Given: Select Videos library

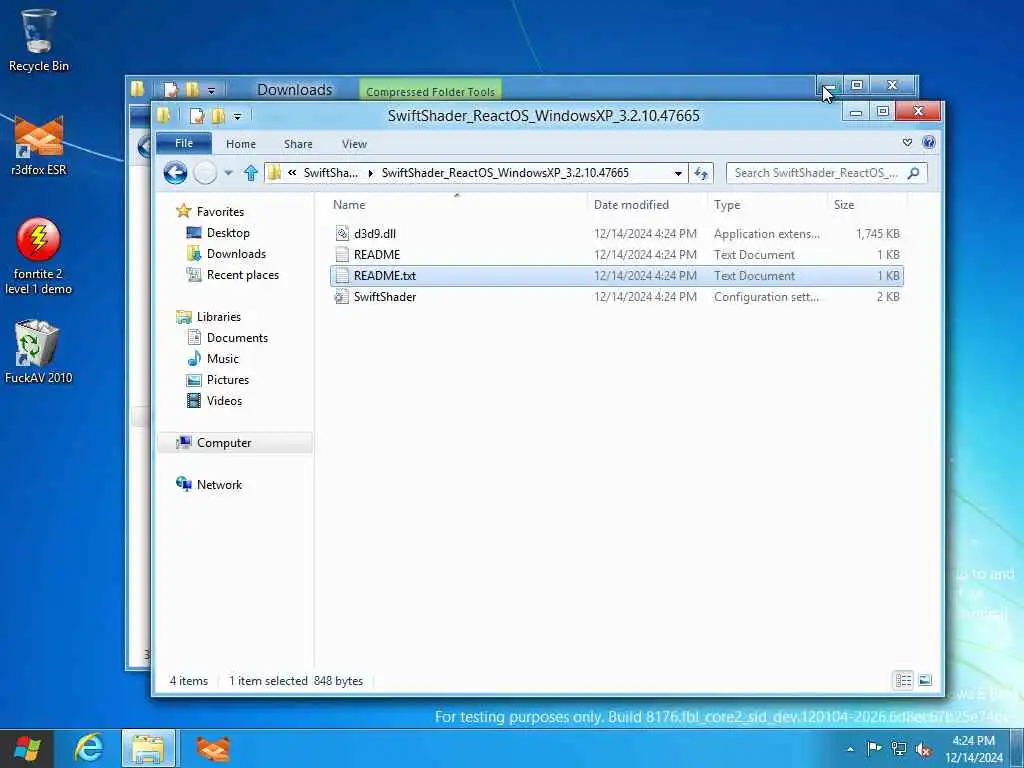Looking at the screenshot, I should tap(224, 401).
